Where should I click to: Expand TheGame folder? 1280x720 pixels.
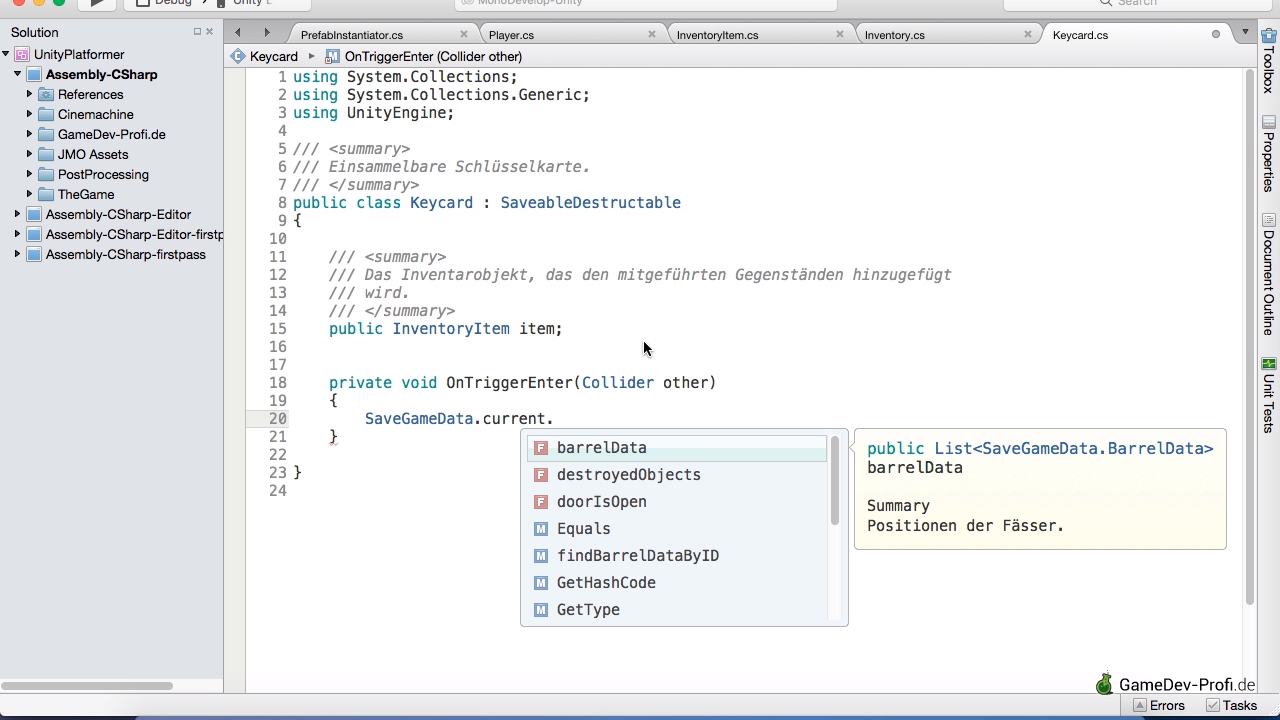pos(30,194)
